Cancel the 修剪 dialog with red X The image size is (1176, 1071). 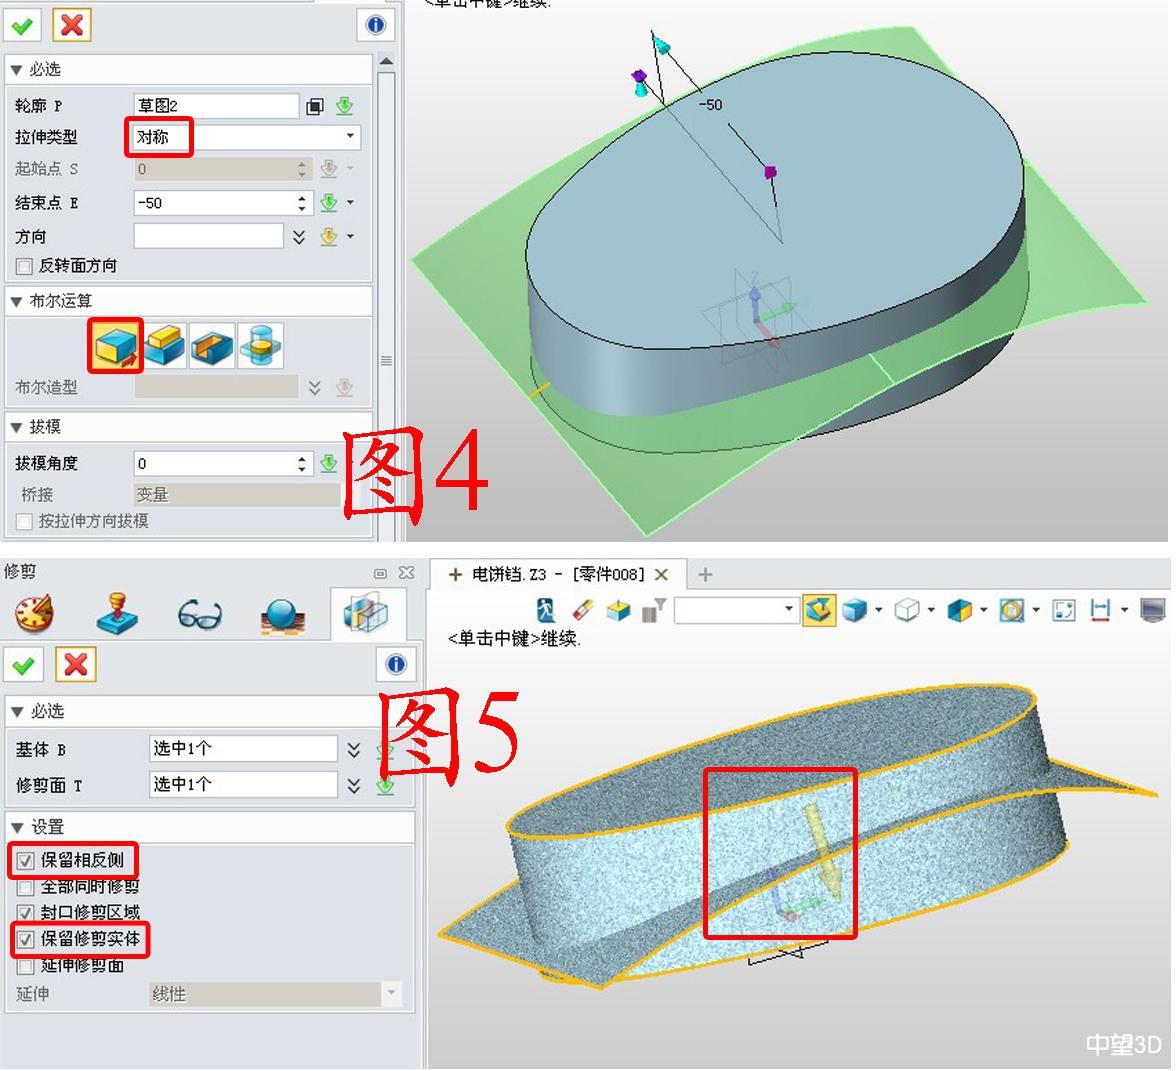point(76,664)
